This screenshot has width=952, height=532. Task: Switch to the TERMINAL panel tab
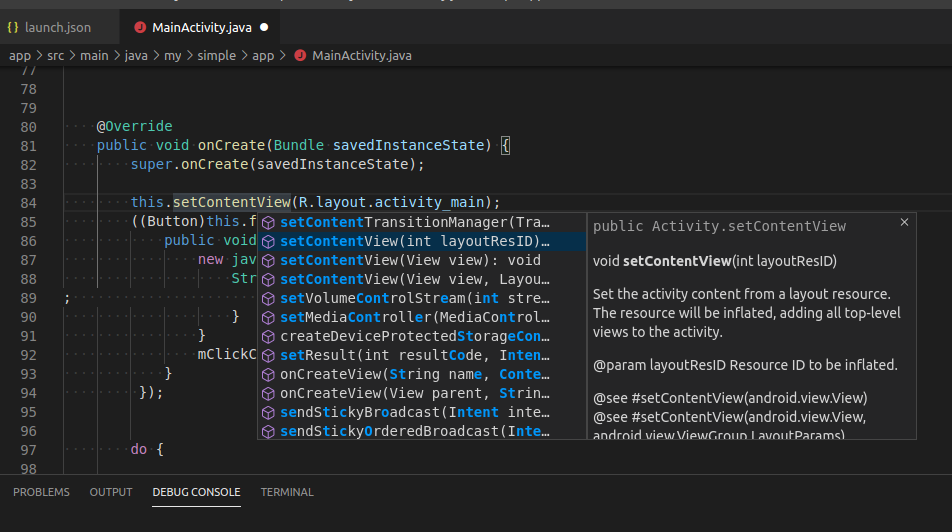(287, 492)
